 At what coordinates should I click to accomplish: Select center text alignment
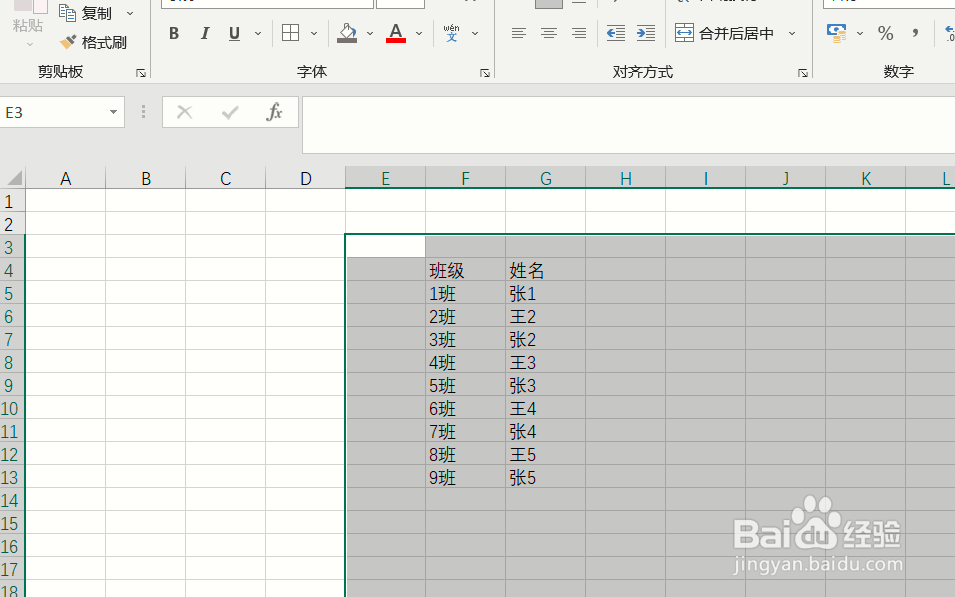[x=548, y=33]
